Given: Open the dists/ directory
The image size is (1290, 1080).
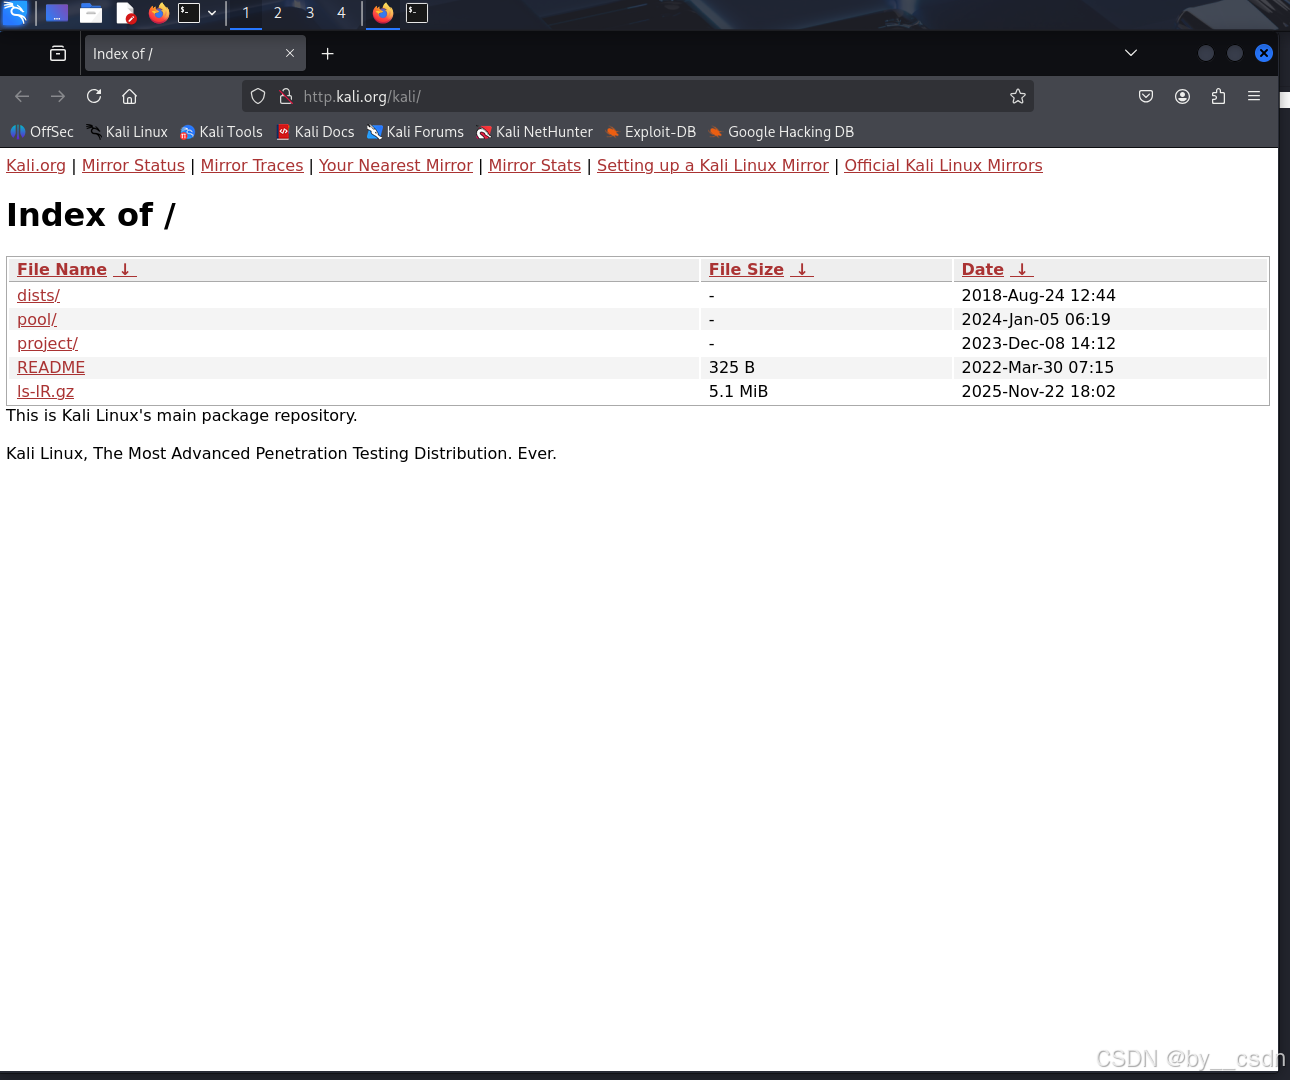Looking at the screenshot, I should pos(38,295).
